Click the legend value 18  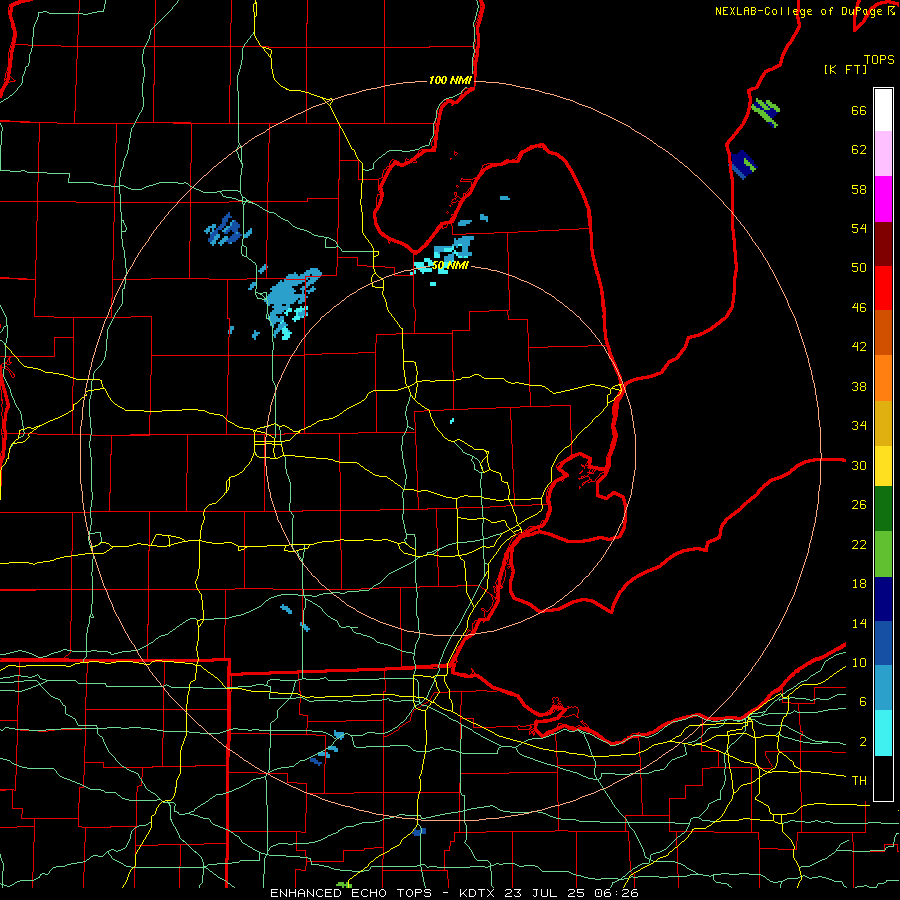(x=859, y=584)
